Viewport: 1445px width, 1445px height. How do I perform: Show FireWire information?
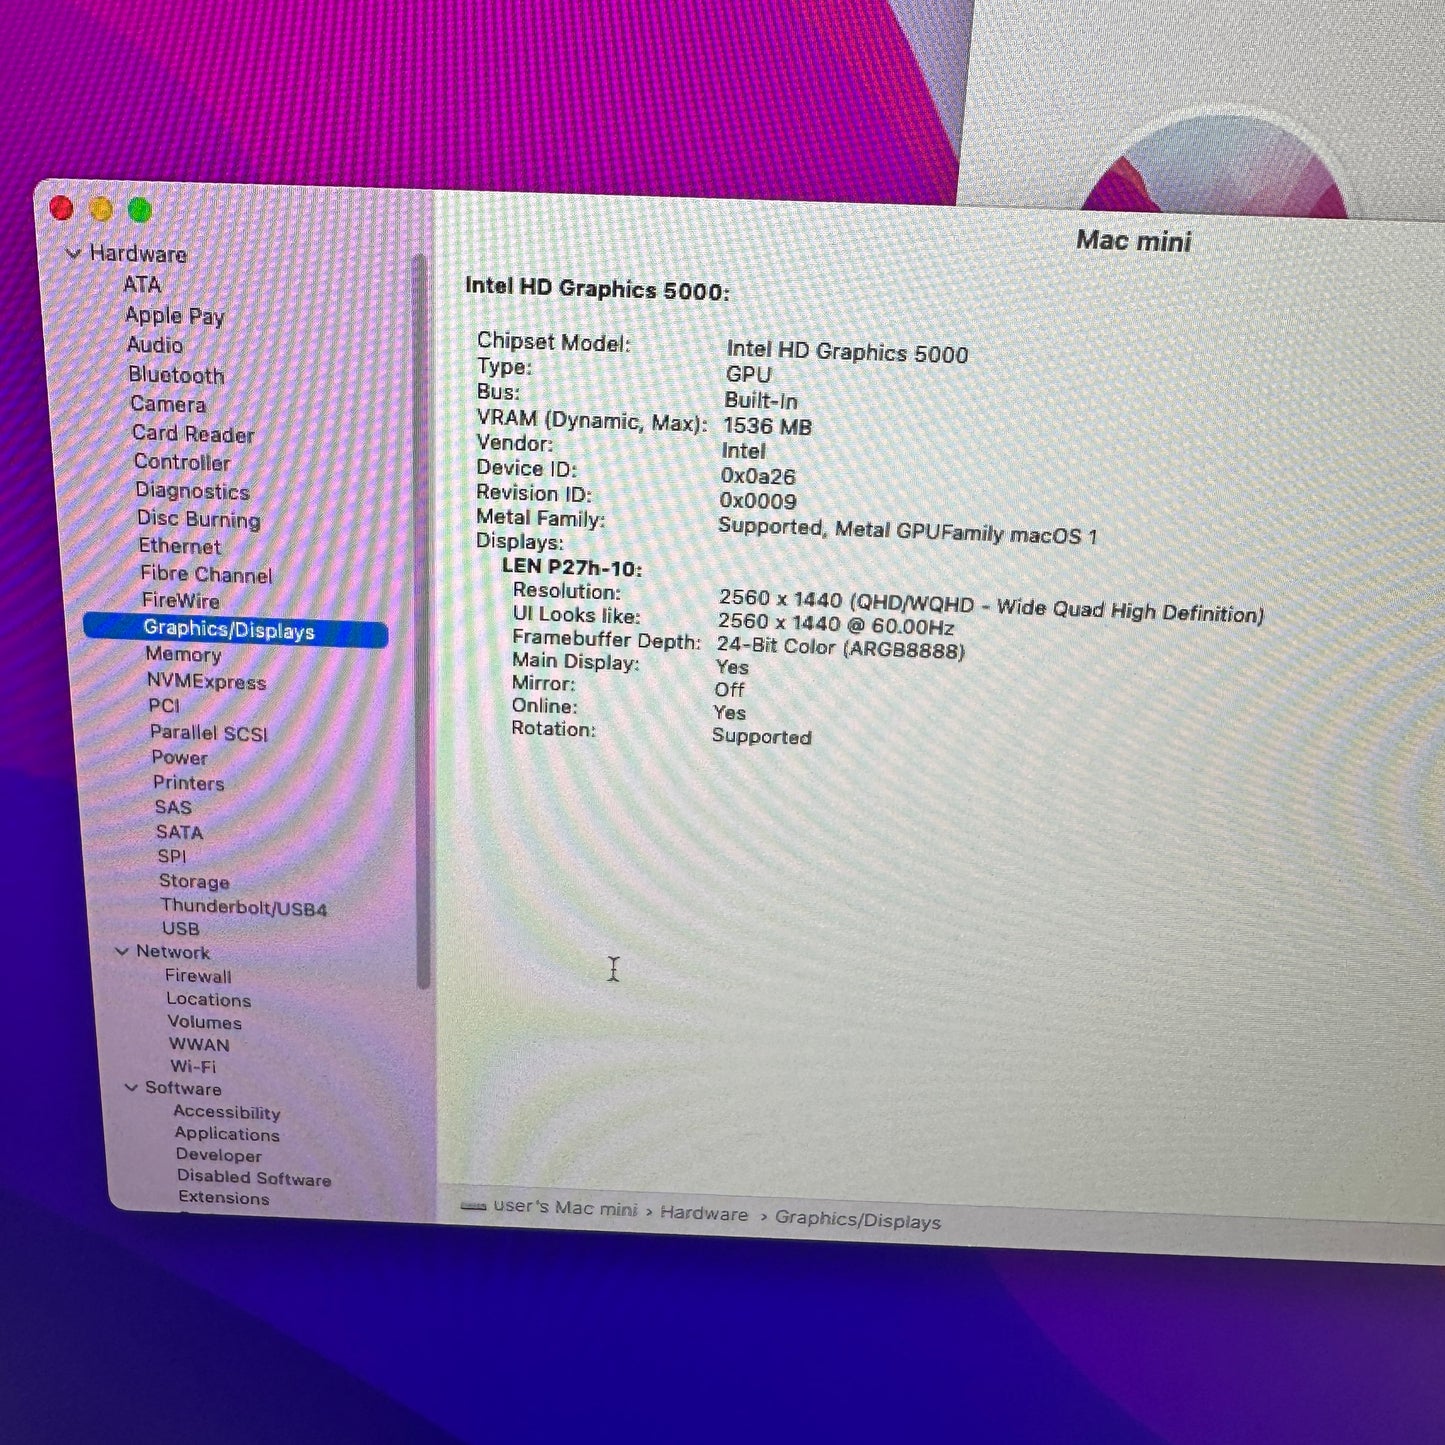pos(180,600)
